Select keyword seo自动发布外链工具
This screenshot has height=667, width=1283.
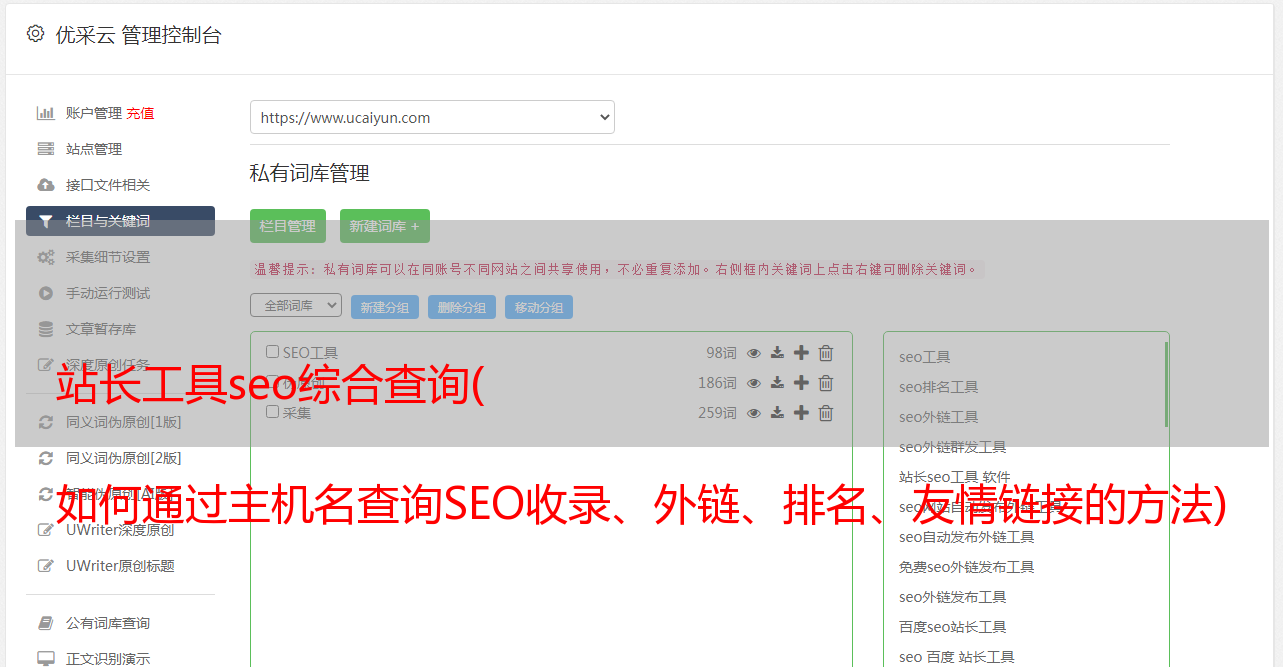click(x=966, y=537)
